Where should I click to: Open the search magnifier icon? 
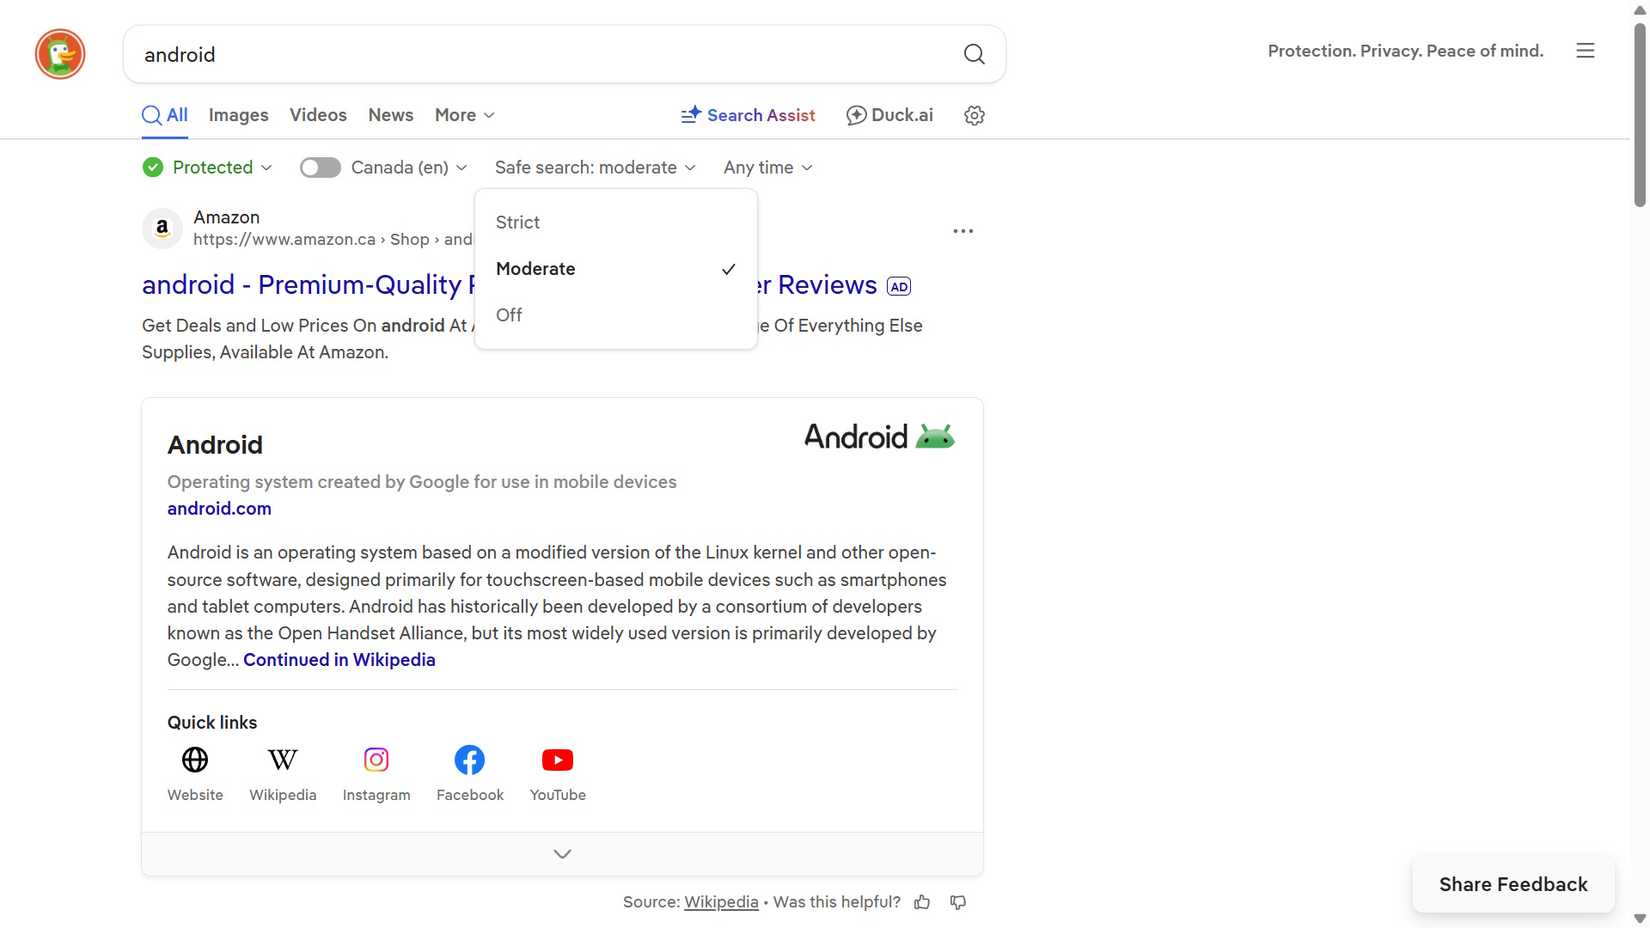click(x=972, y=54)
